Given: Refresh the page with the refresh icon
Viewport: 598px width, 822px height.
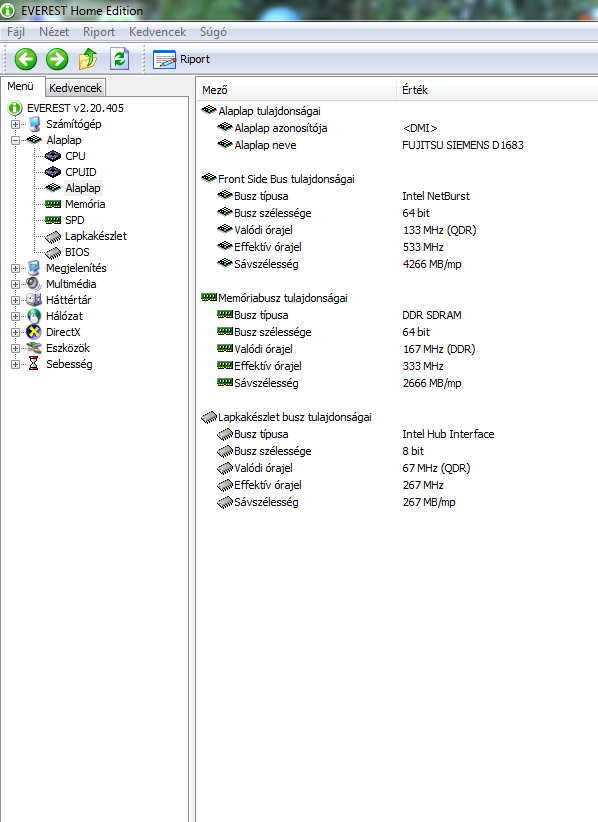Looking at the screenshot, I should tap(119, 59).
